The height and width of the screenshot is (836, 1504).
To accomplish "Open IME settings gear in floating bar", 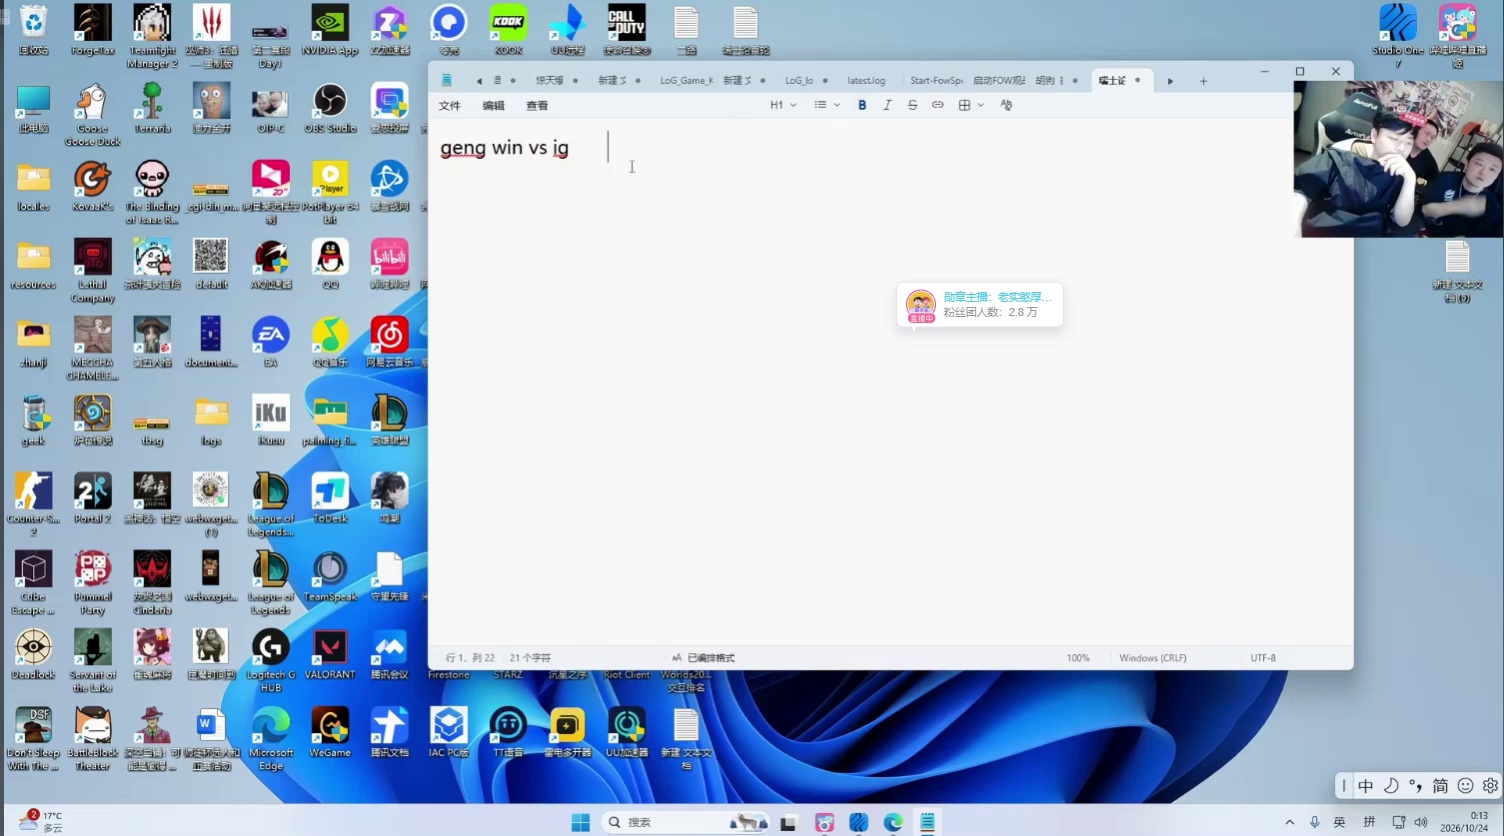I will (x=1490, y=786).
